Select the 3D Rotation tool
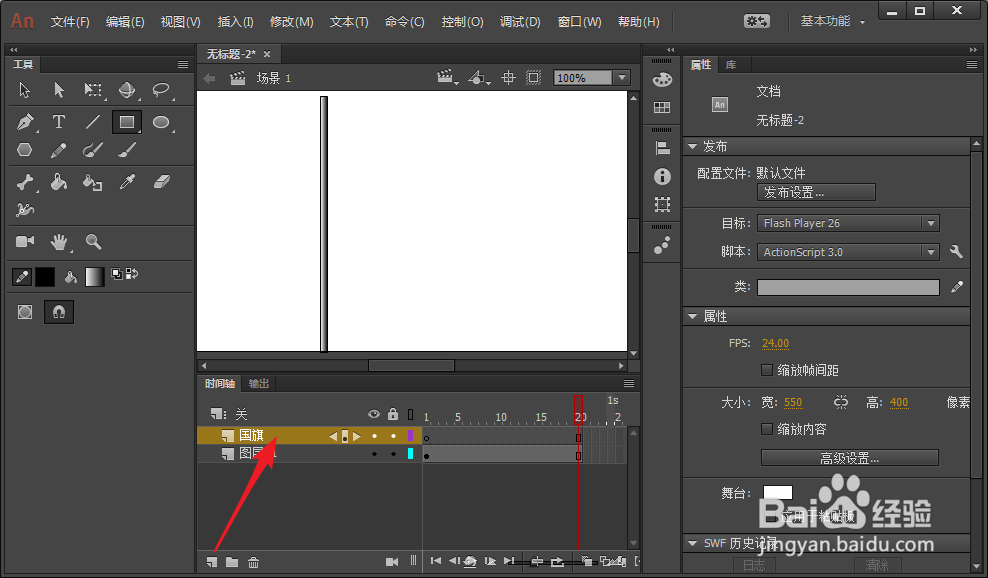 [x=127, y=91]
